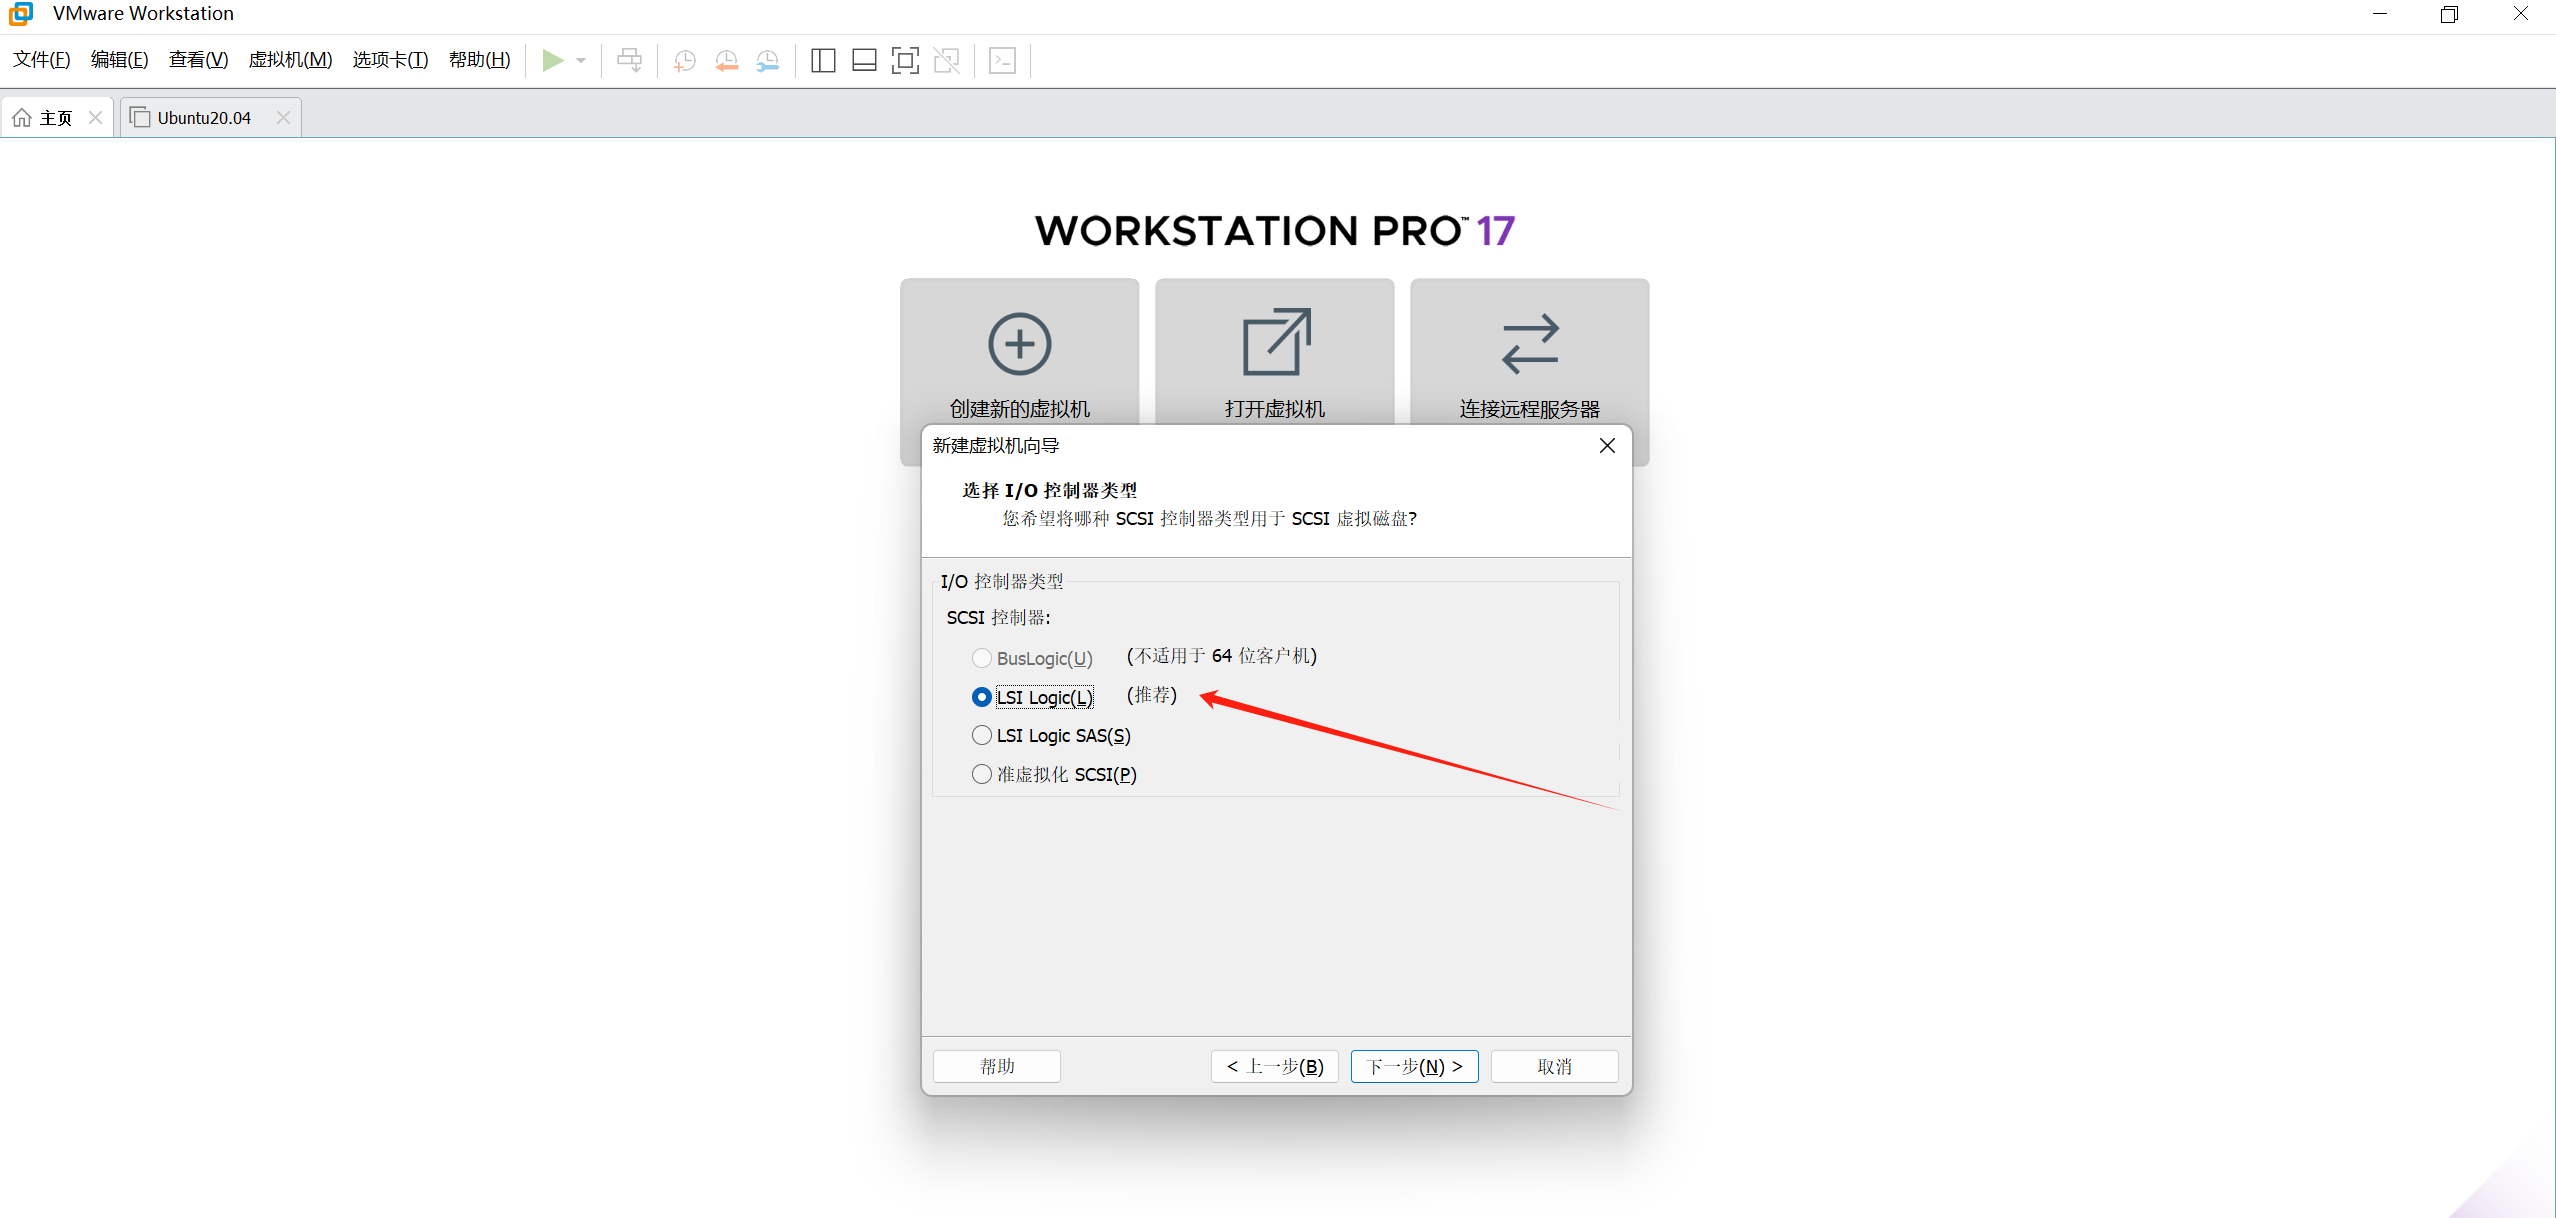Click the VMware Workstation app logo

21,14
